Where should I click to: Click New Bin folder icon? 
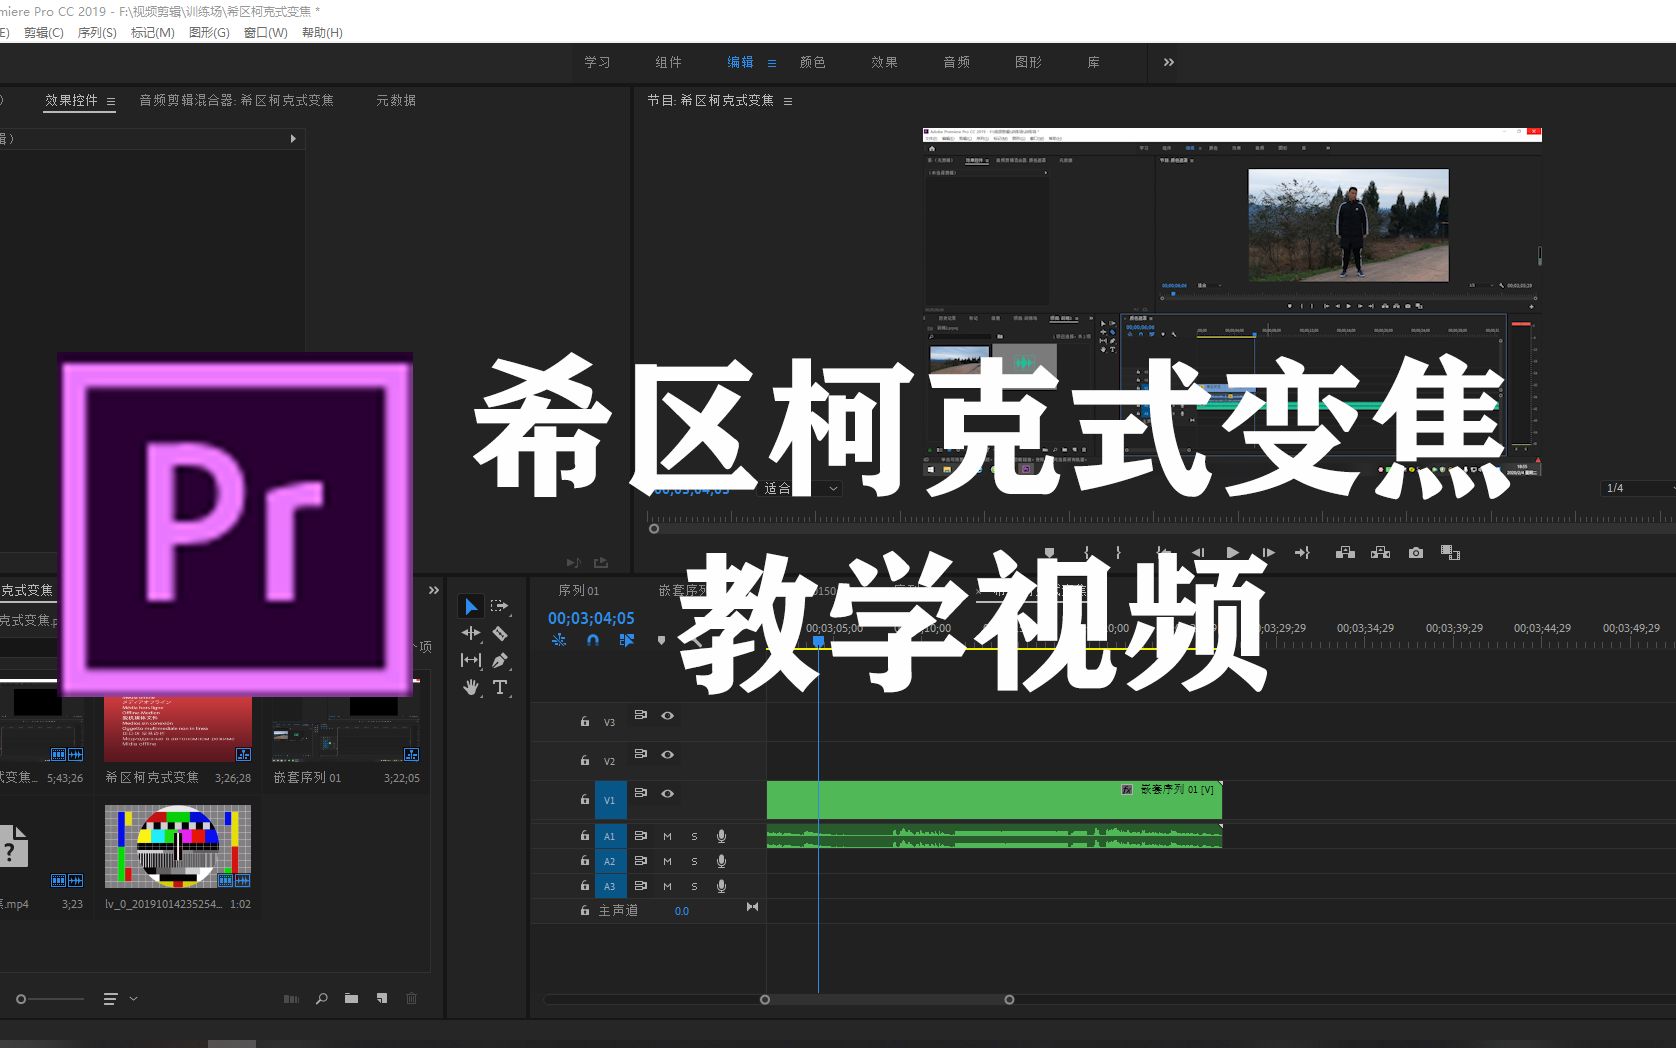(351, 998)
